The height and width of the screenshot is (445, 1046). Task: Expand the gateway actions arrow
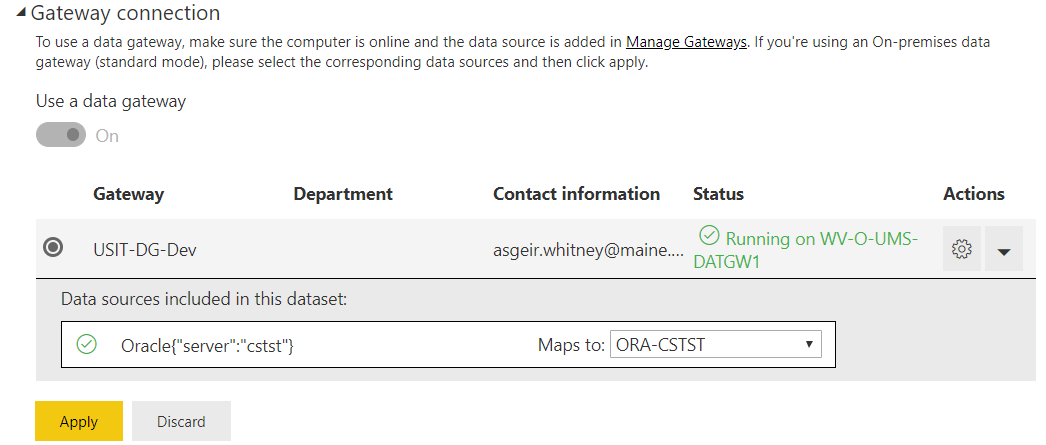tap(1003, 250)
